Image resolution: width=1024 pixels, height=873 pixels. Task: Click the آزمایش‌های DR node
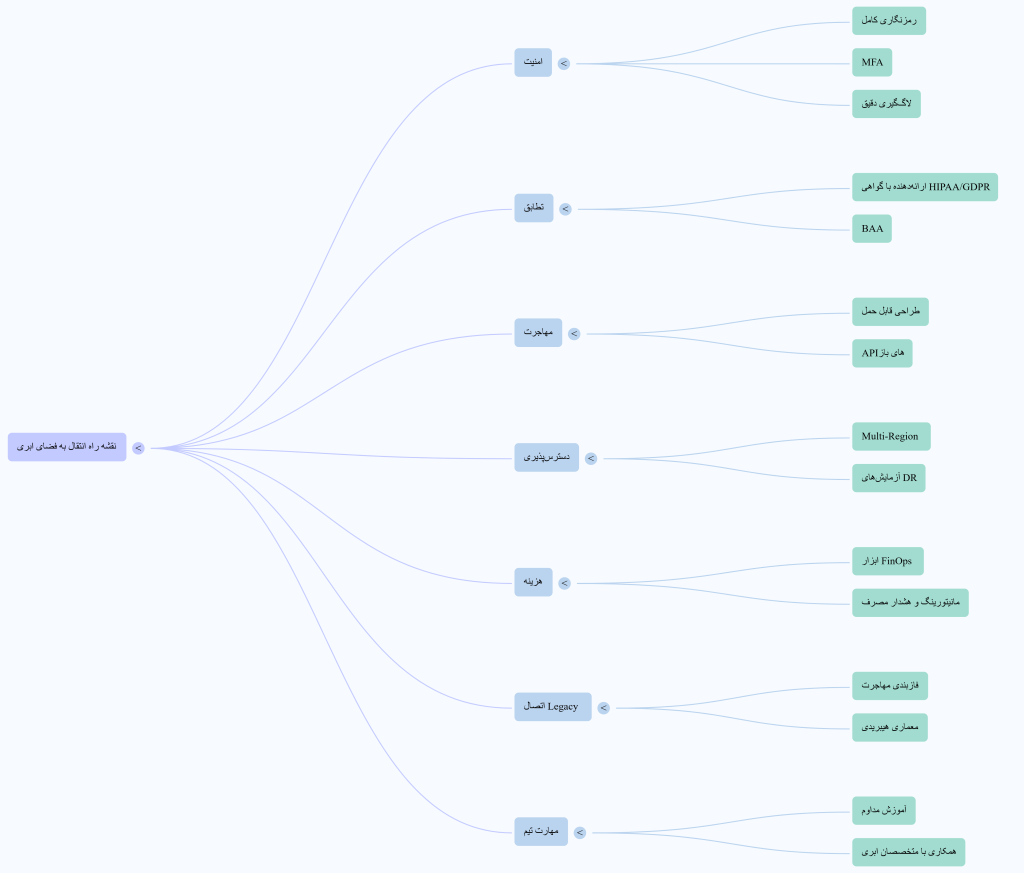888,479
